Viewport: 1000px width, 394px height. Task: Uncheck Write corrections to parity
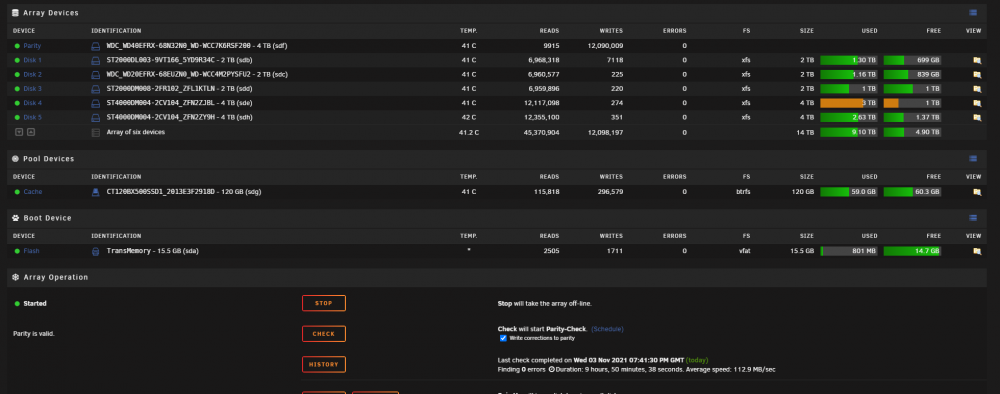[x=503, y=338]
